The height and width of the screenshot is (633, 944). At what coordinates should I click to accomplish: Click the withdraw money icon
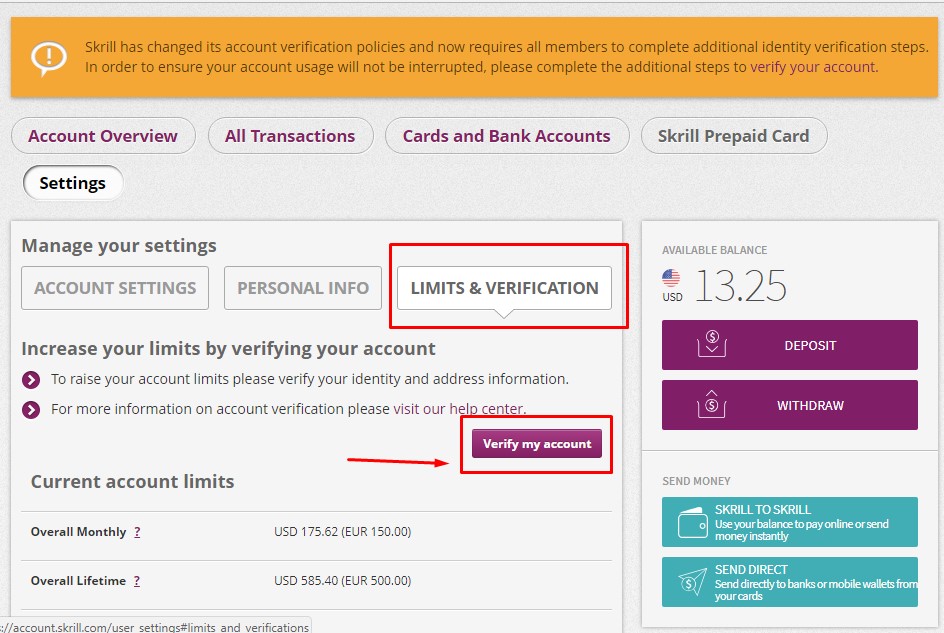click(712, 405)
